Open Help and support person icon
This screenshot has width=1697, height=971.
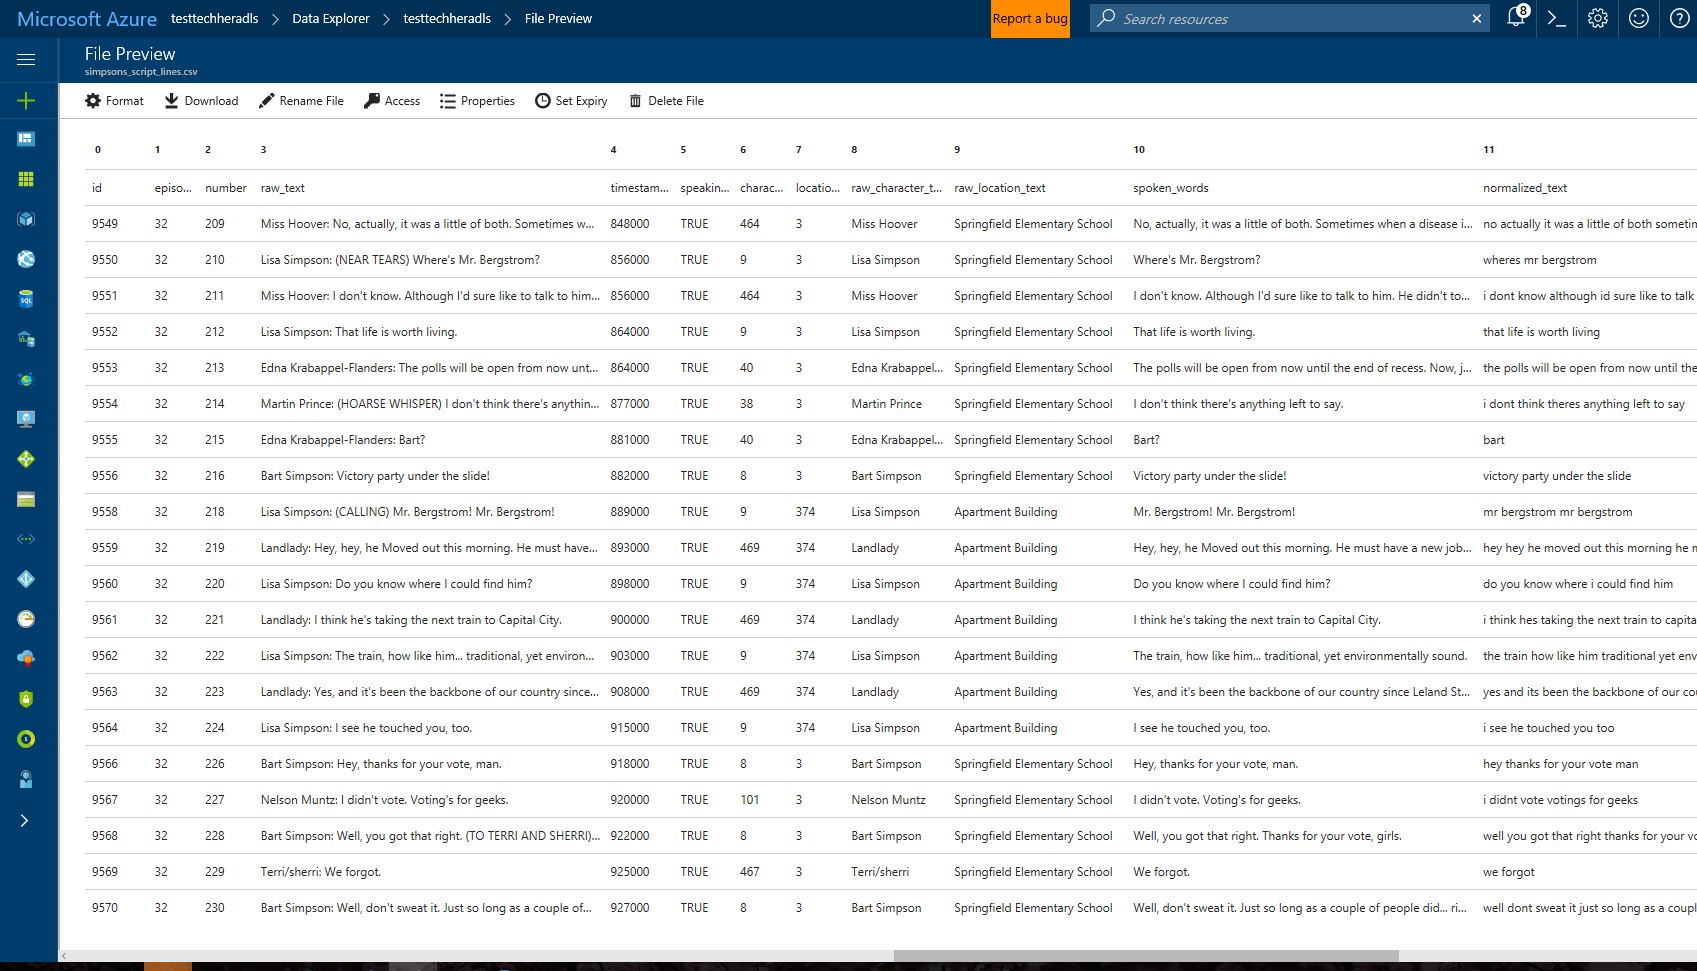tap(26, 779)
